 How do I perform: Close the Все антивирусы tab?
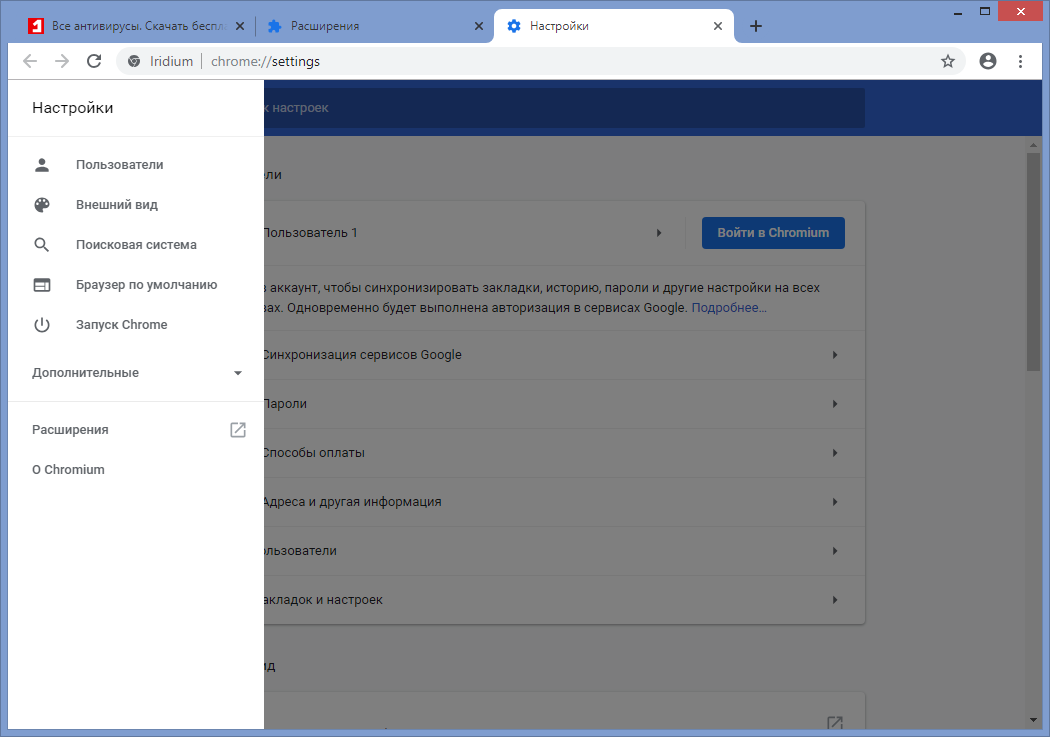(240, 26)
